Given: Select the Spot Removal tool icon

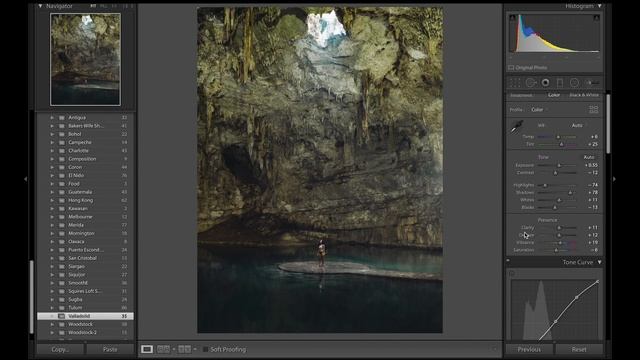Looking at the screenshot, I should coord(530,83).
